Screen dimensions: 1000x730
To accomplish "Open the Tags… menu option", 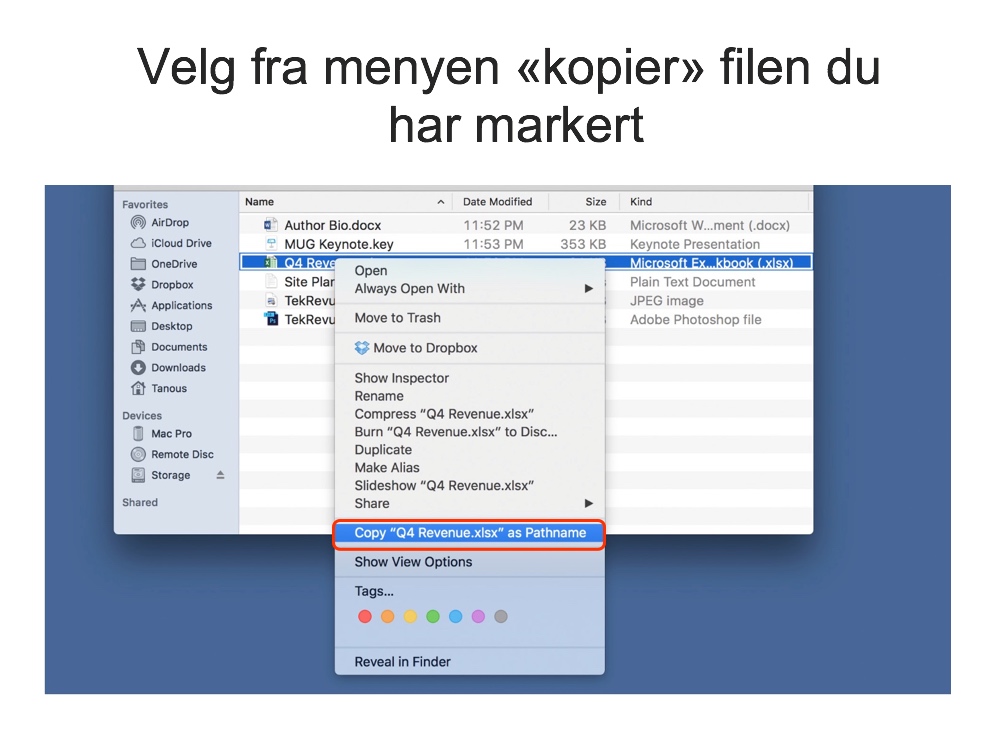I will [x=374, y=592].
